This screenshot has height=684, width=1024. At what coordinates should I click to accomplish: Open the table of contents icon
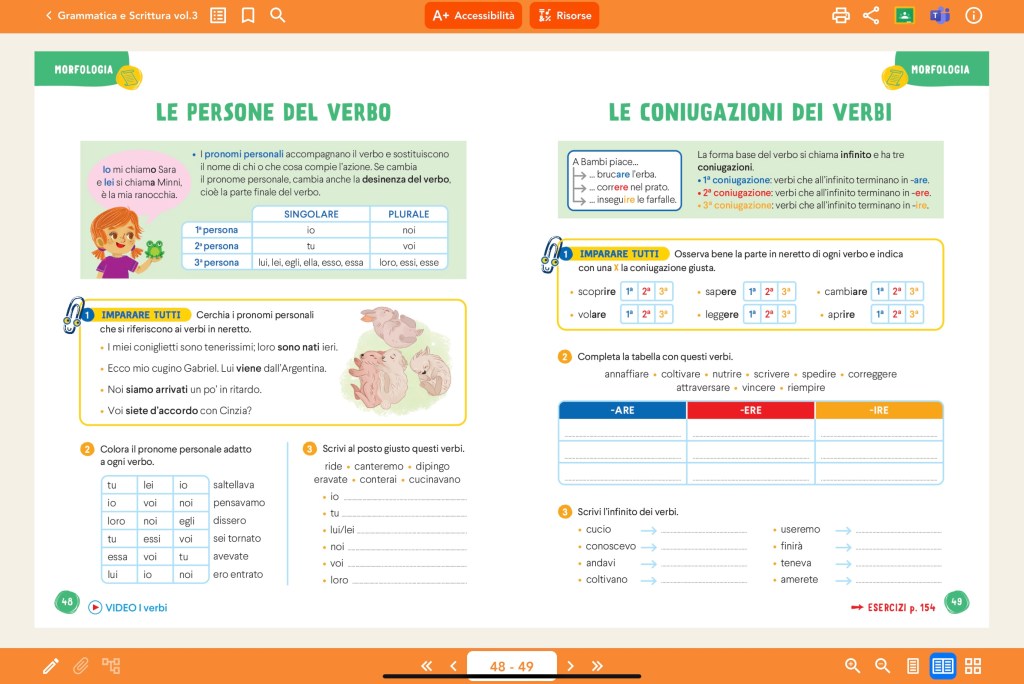point(218,15)
